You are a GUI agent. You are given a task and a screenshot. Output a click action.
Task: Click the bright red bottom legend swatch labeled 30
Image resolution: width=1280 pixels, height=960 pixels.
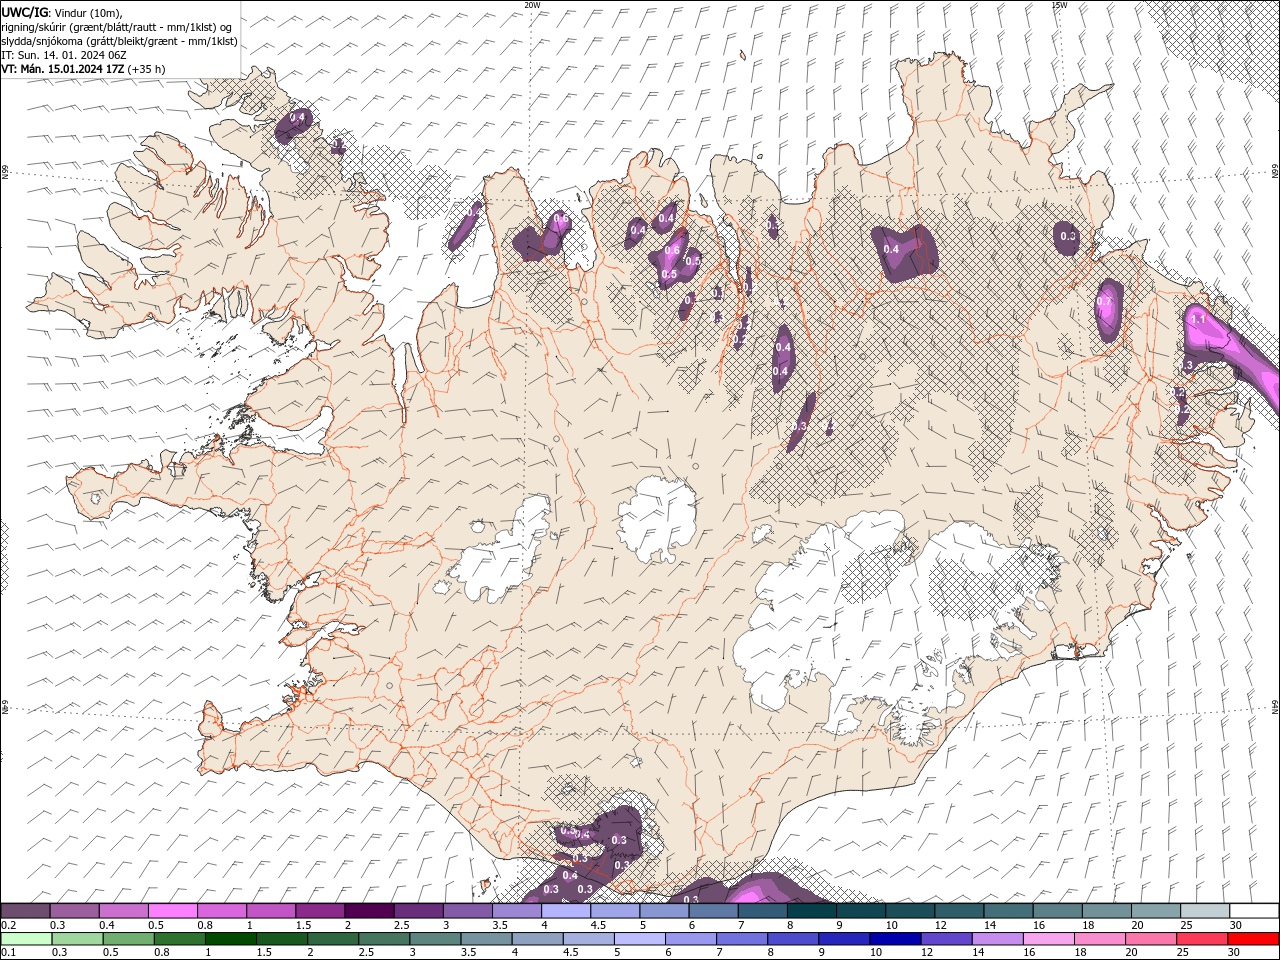[1253, 939]
